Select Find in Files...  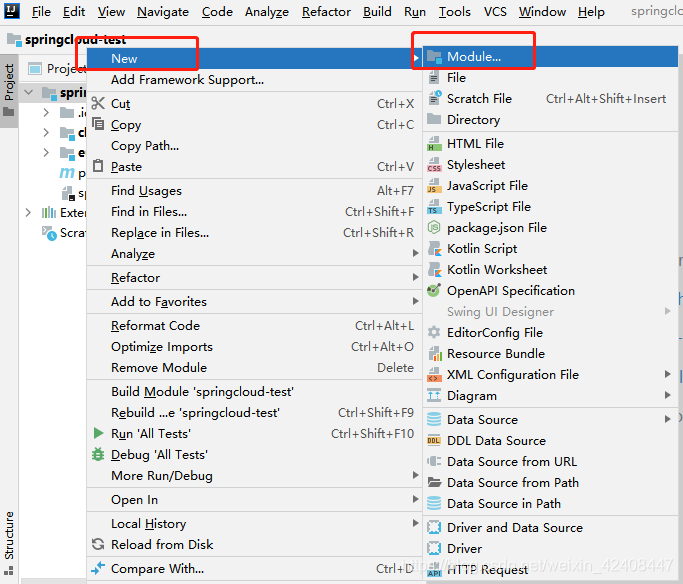point(254,212)
